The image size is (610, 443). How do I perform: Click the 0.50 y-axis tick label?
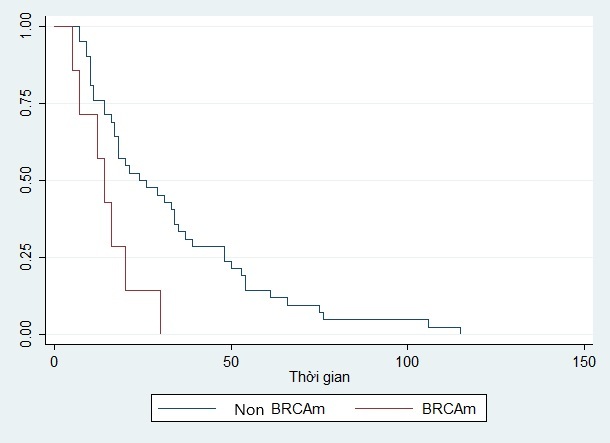click(x=27, y=180)
